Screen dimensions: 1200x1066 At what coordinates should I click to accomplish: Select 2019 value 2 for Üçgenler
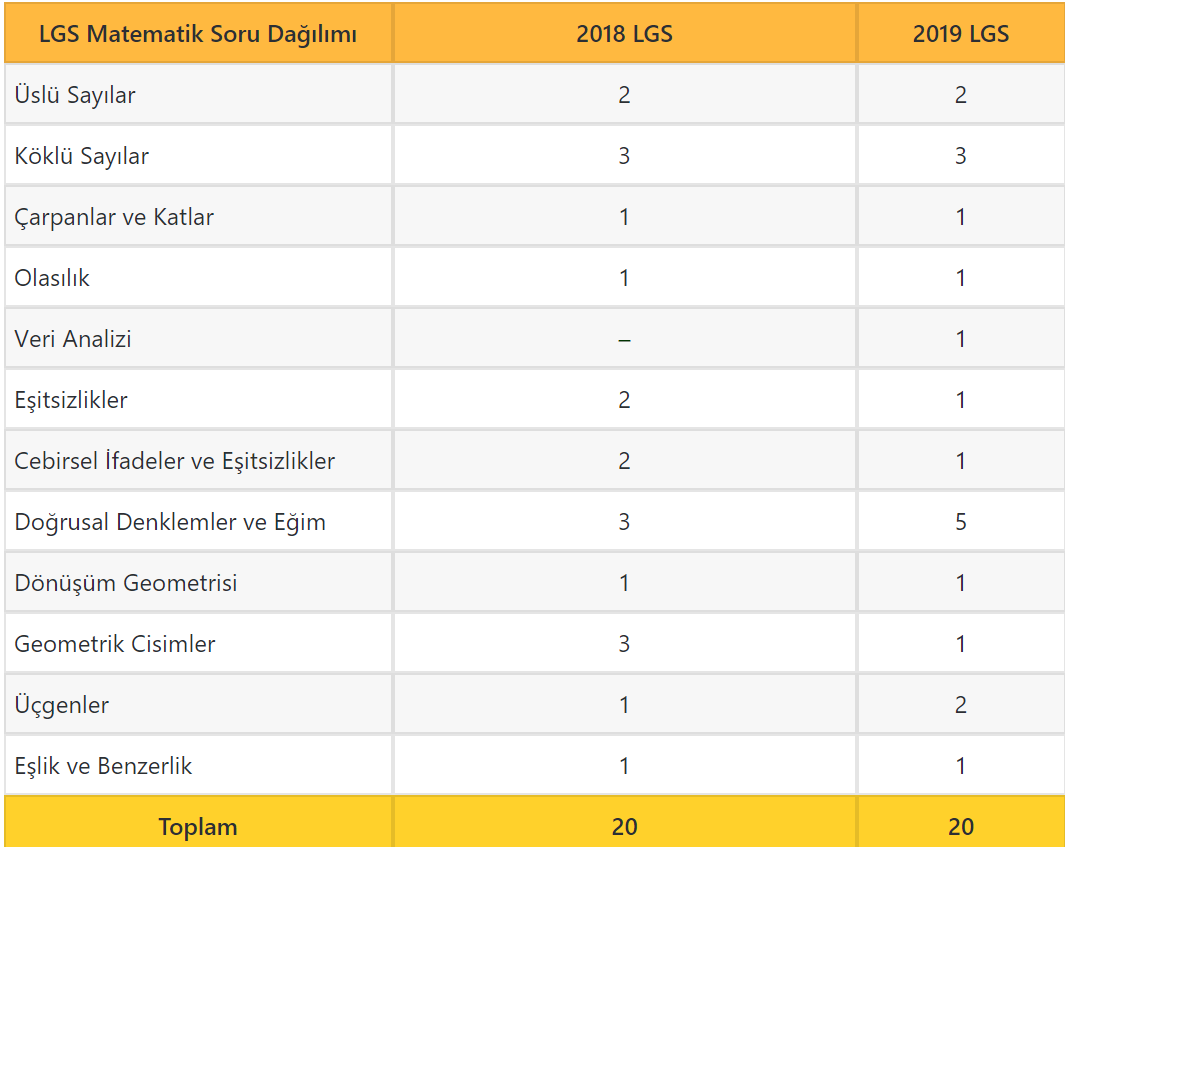pyautogui.click(x=961, y=705)
